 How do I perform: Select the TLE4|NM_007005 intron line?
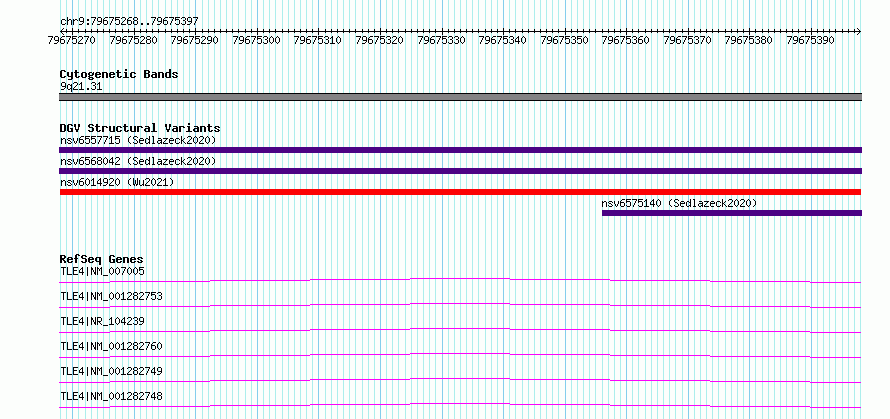pyautogui.click(x=460, y=280)
